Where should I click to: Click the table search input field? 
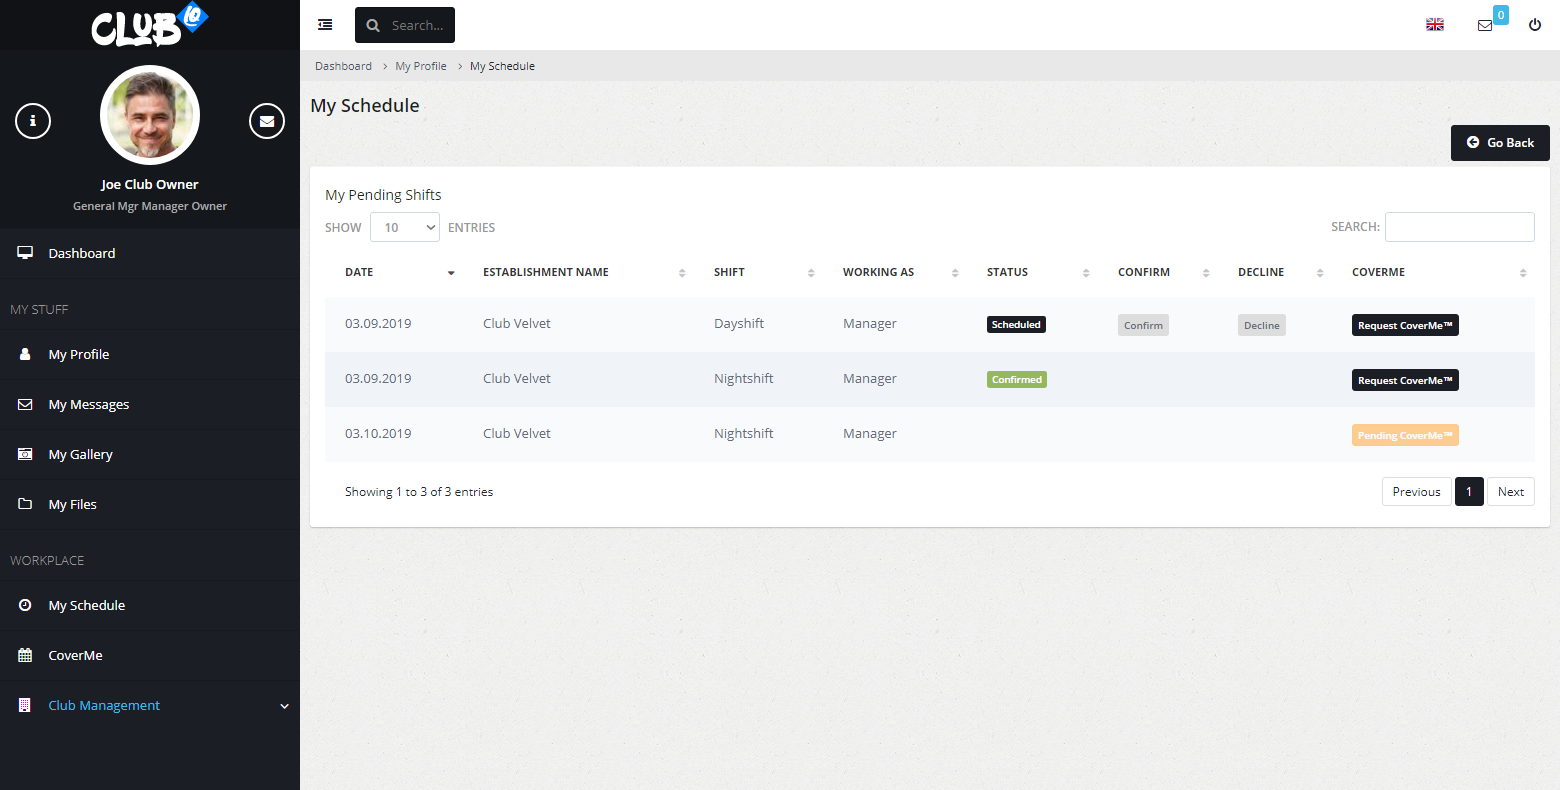pos(1459,227)
